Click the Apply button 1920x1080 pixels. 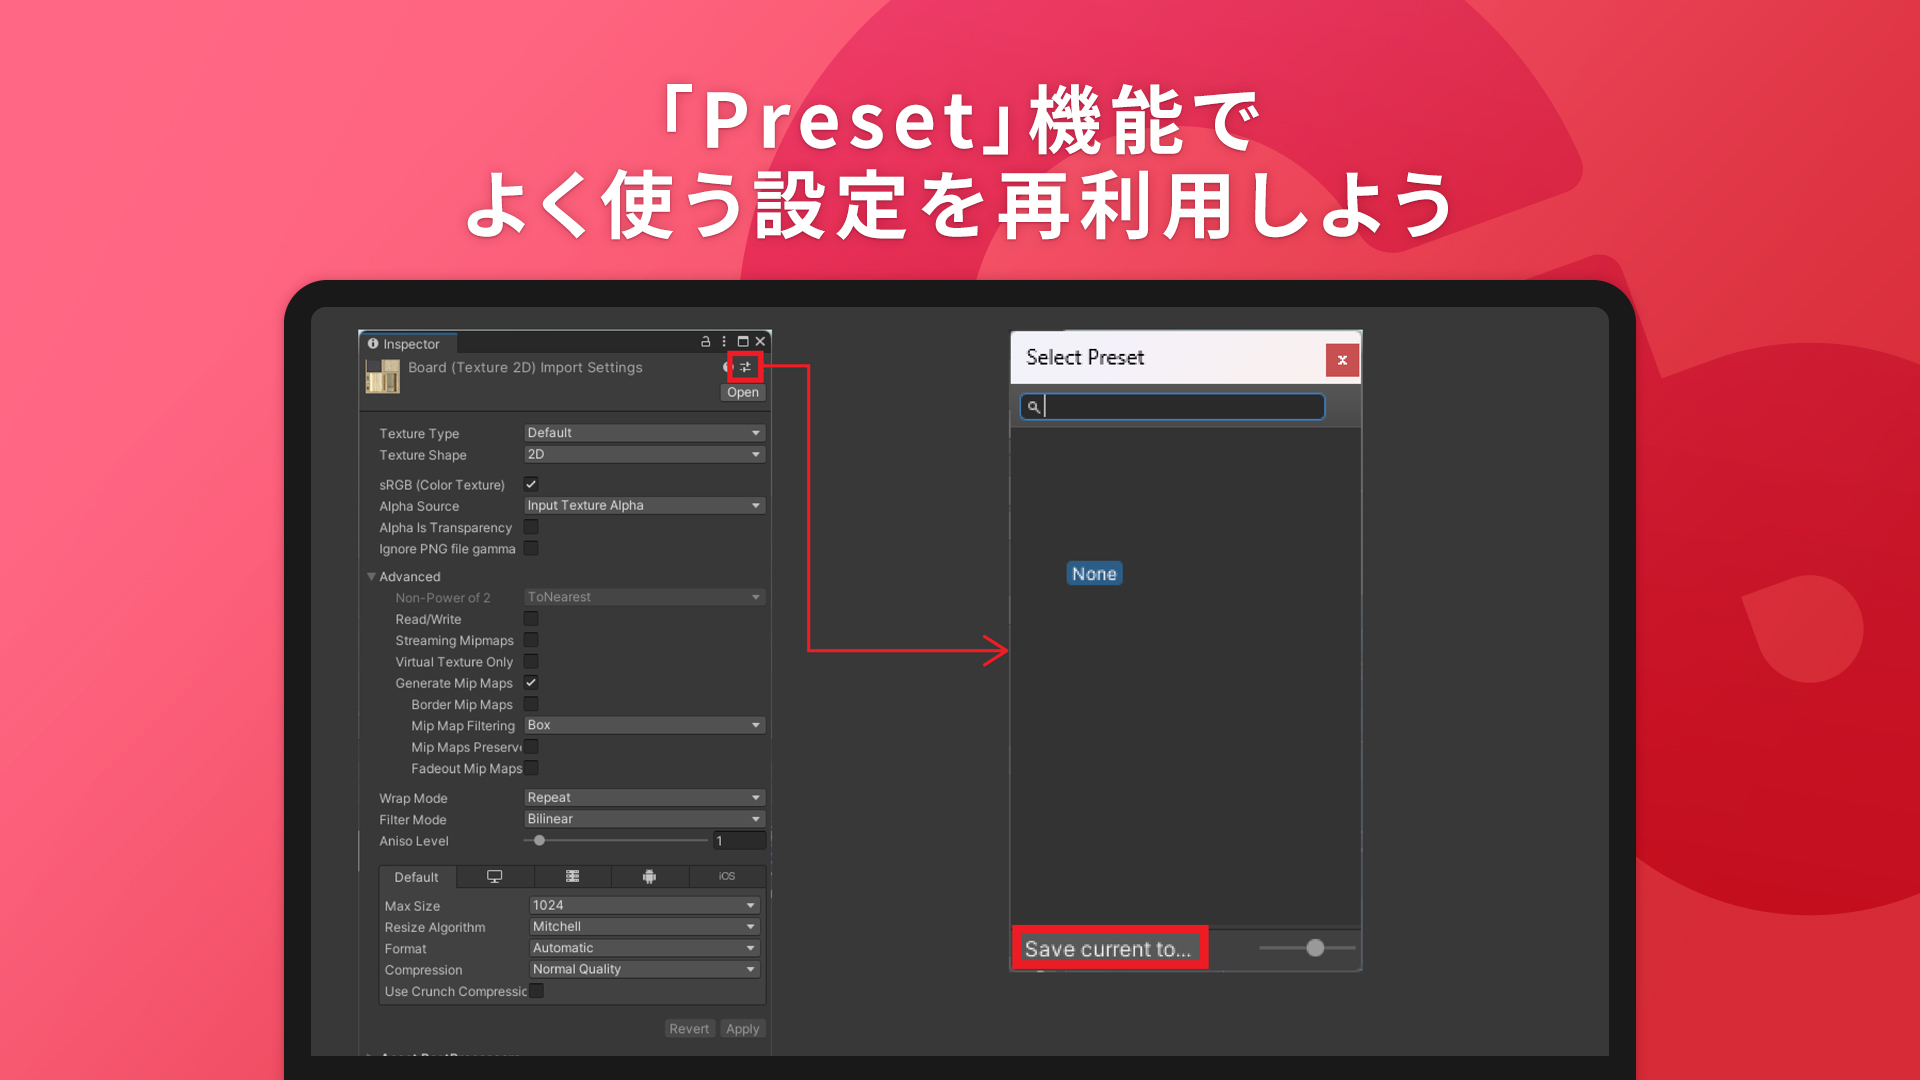[x=743, y=1029]
